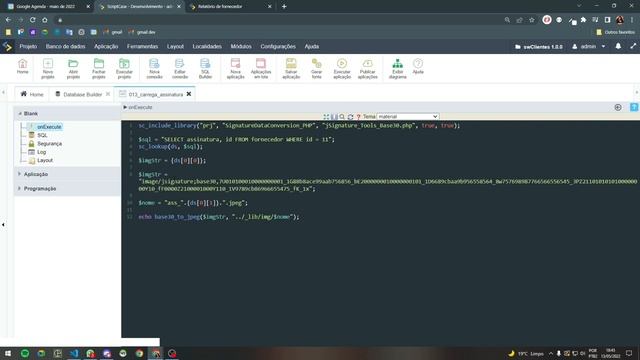Click the swClientes 1.0.0 project label
Image resolution: width=640 pixels, height=360 pixels.
coord(539,47)
